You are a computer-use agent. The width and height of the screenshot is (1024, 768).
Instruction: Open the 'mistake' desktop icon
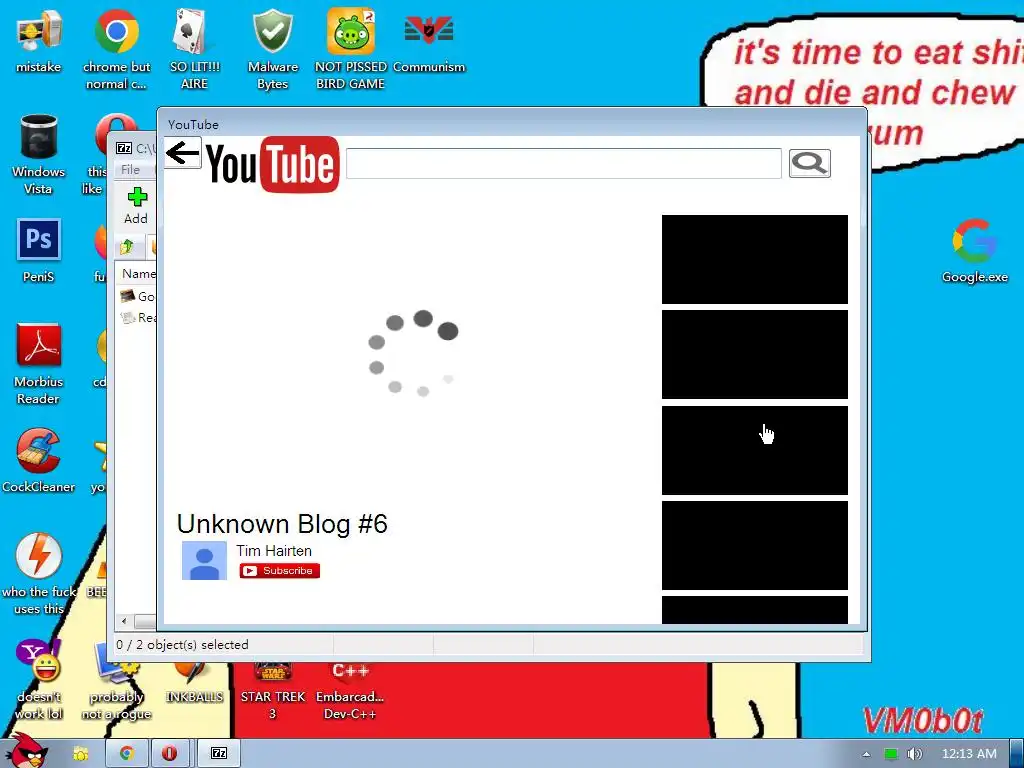pos(39,40)
